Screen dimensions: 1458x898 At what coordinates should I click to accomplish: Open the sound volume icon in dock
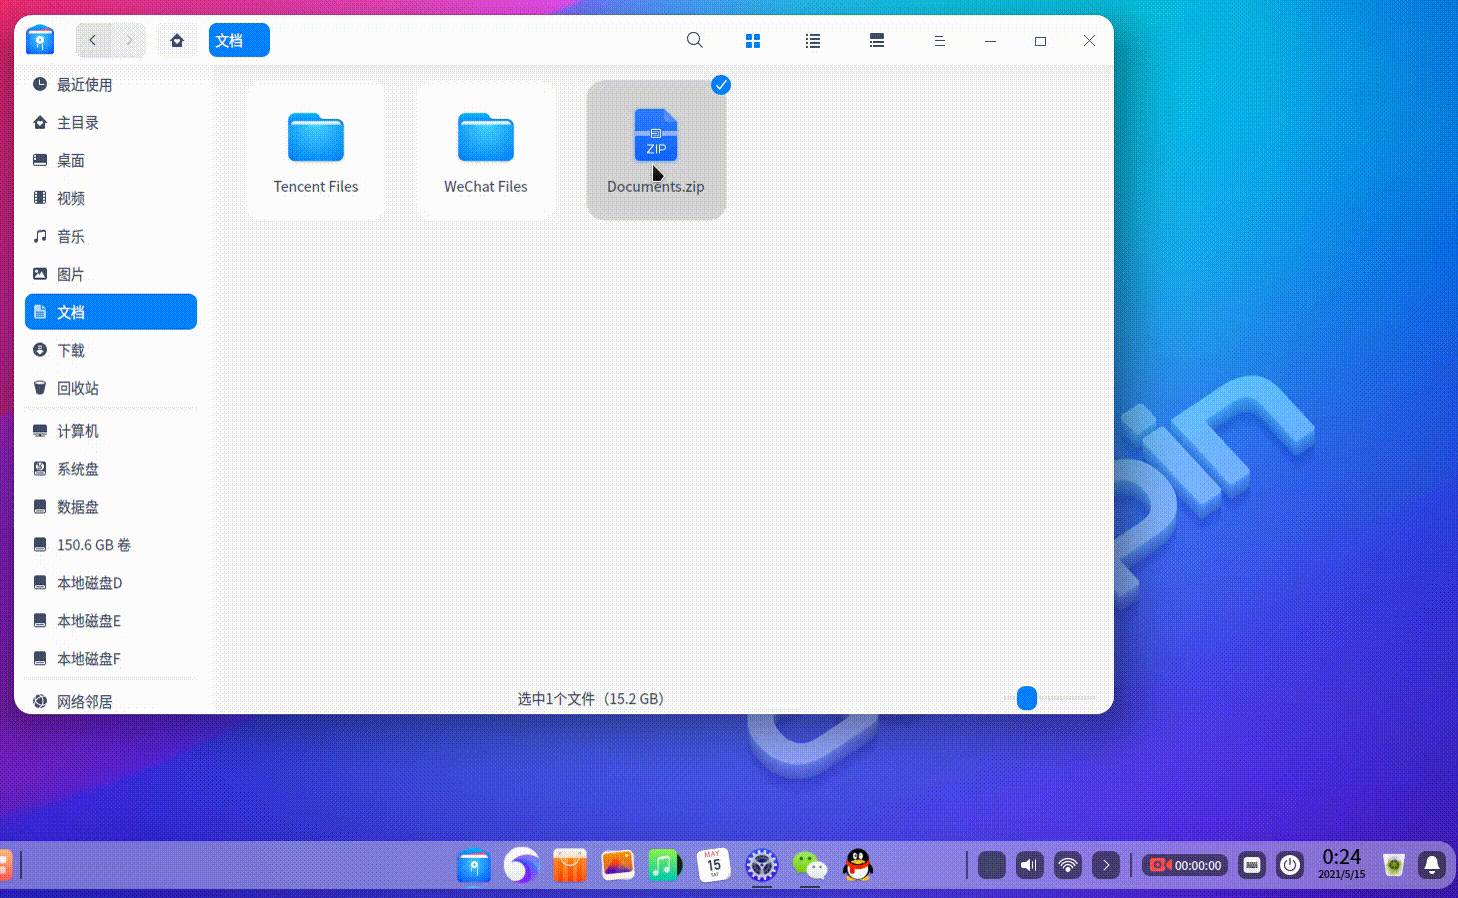tap(1029, 865)
